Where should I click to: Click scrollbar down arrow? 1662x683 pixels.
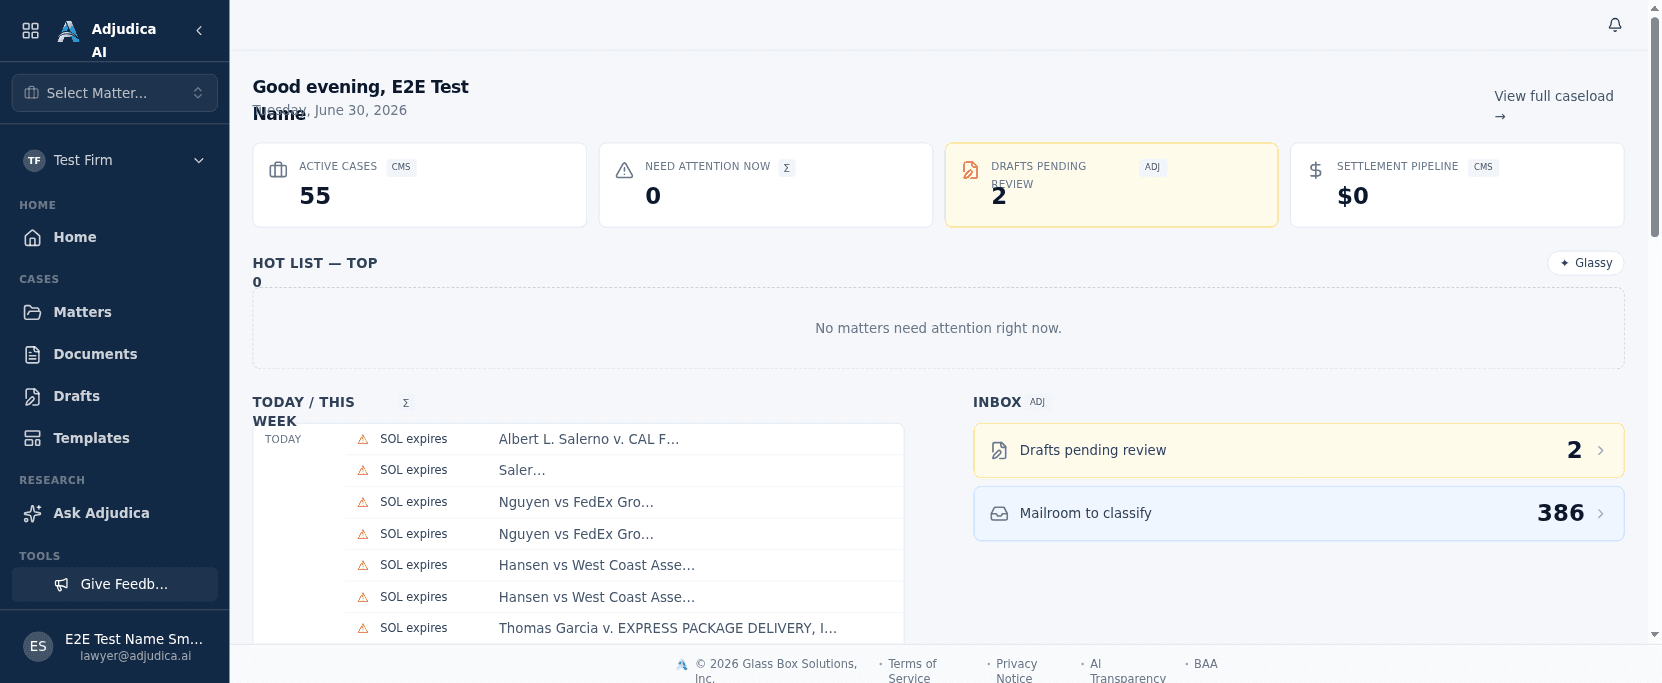pos(1655,635)
